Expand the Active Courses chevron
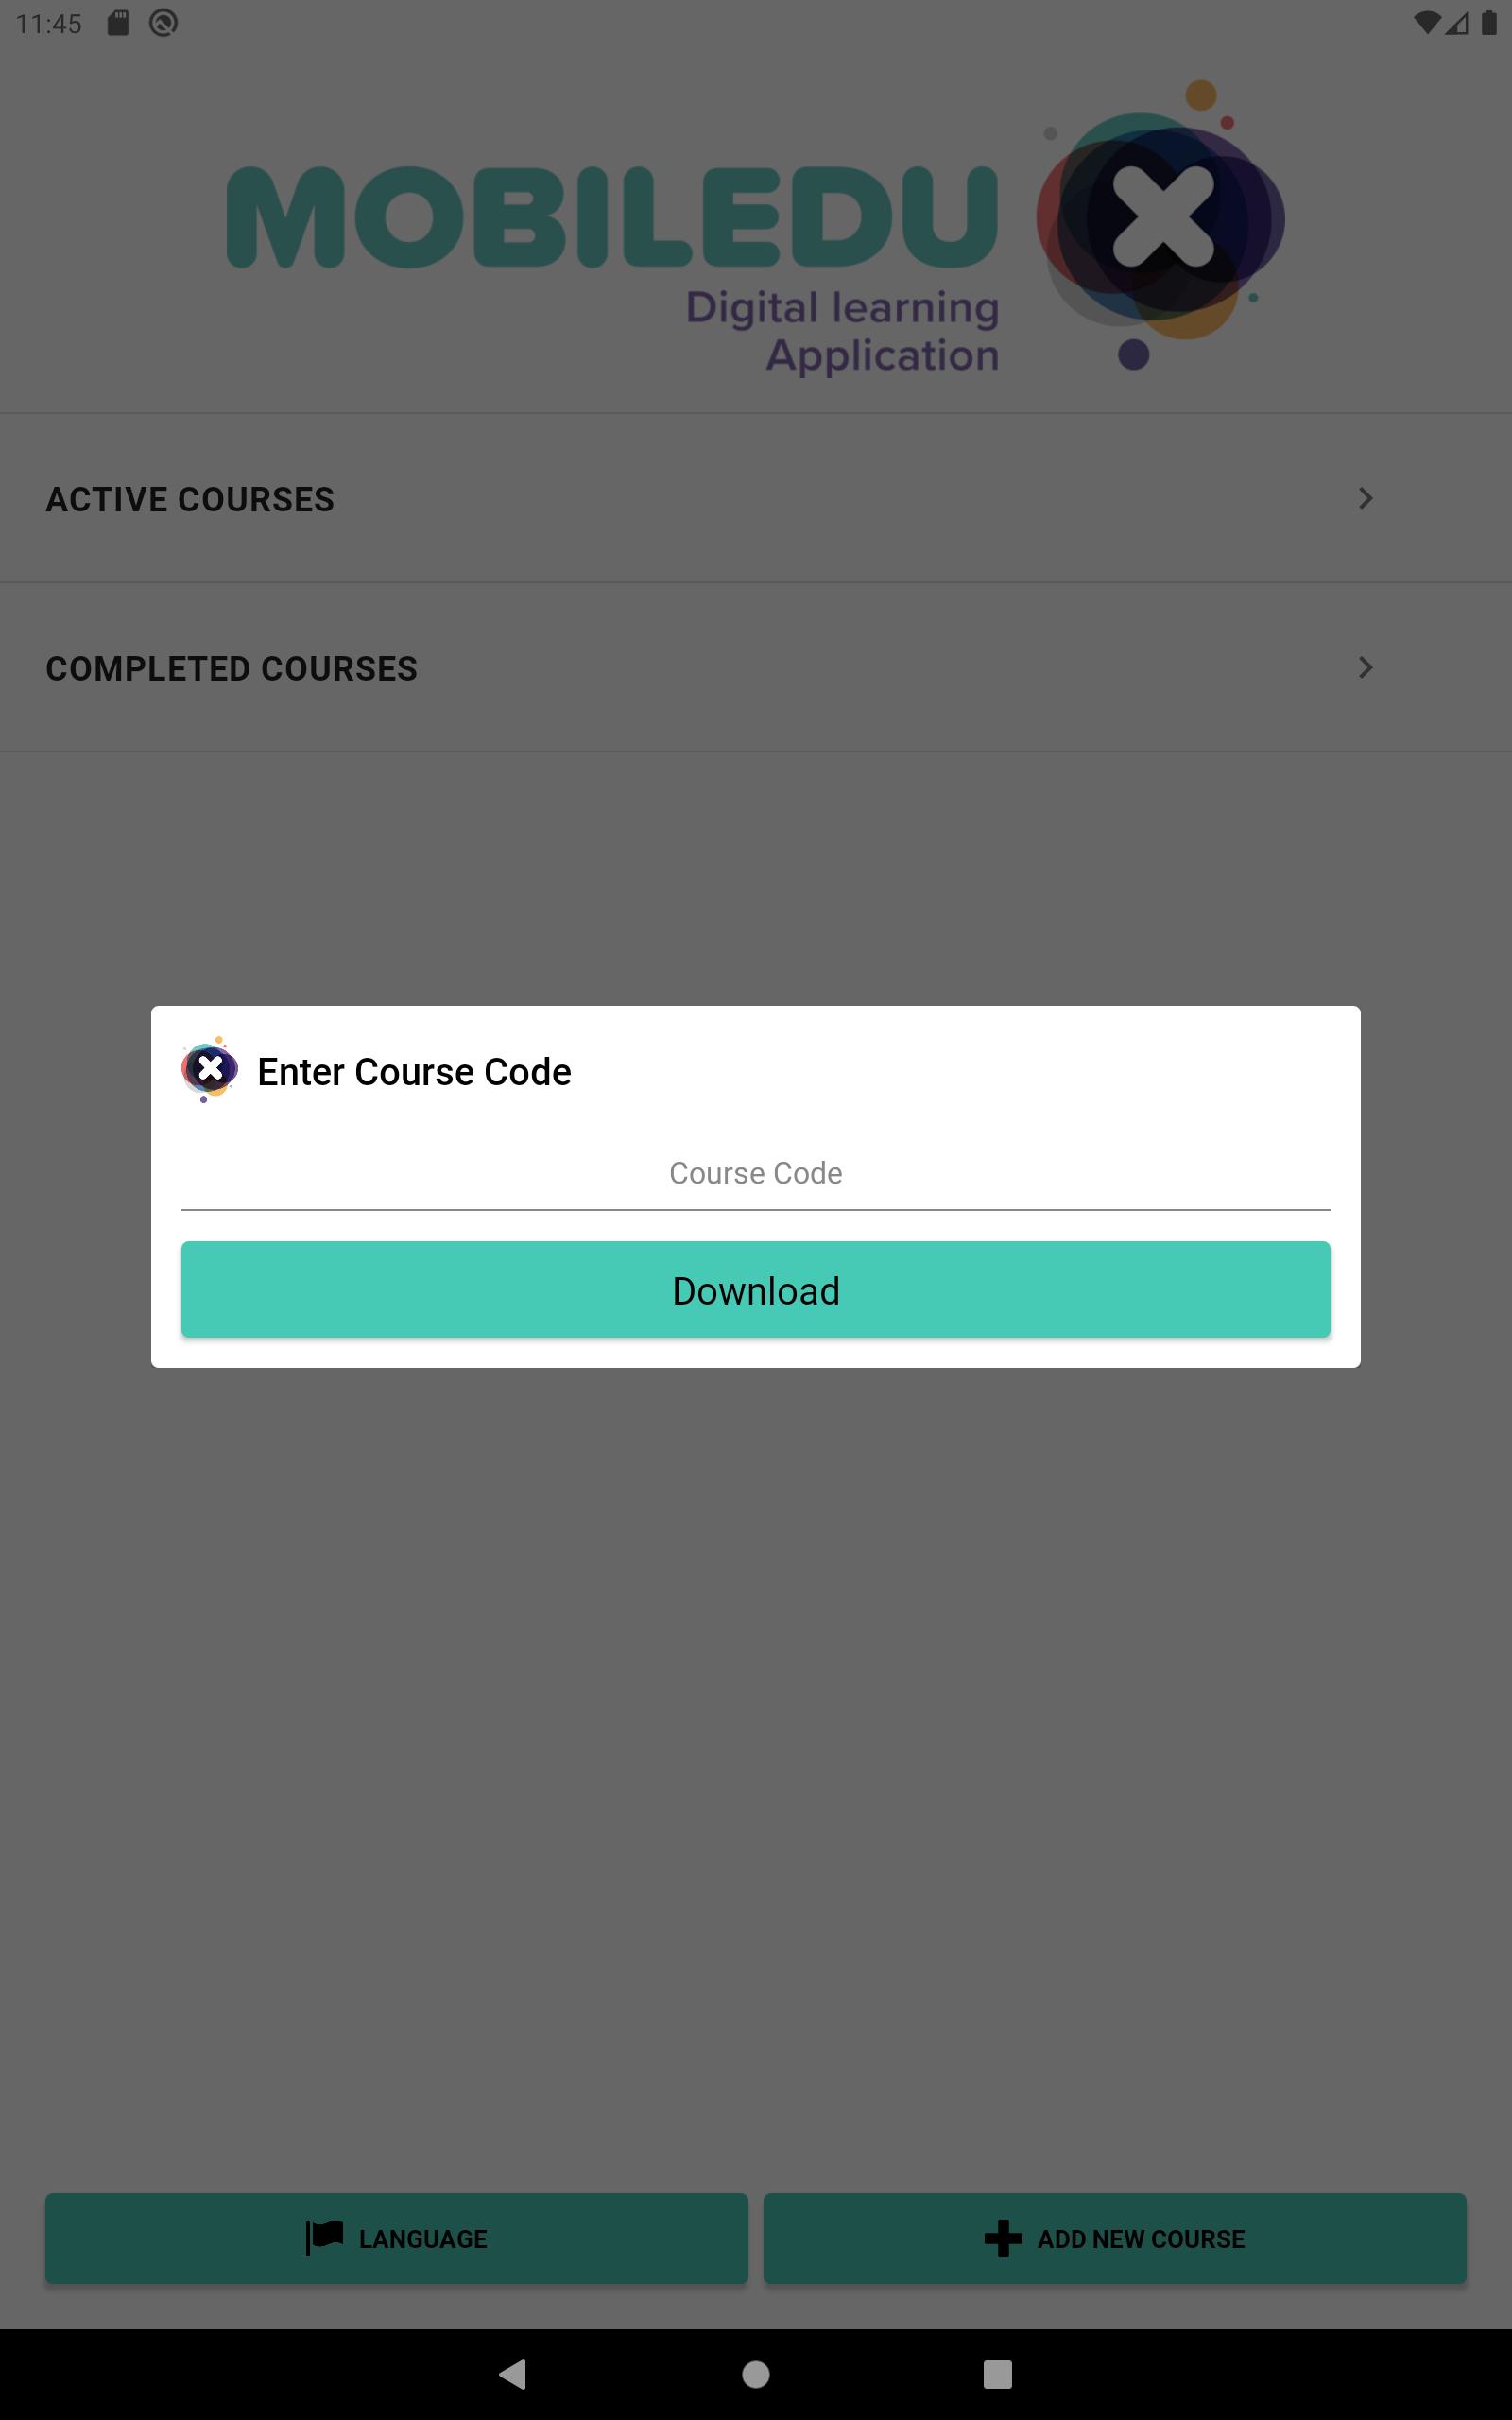The image size is (1512, 2420). pos(1365,498)
